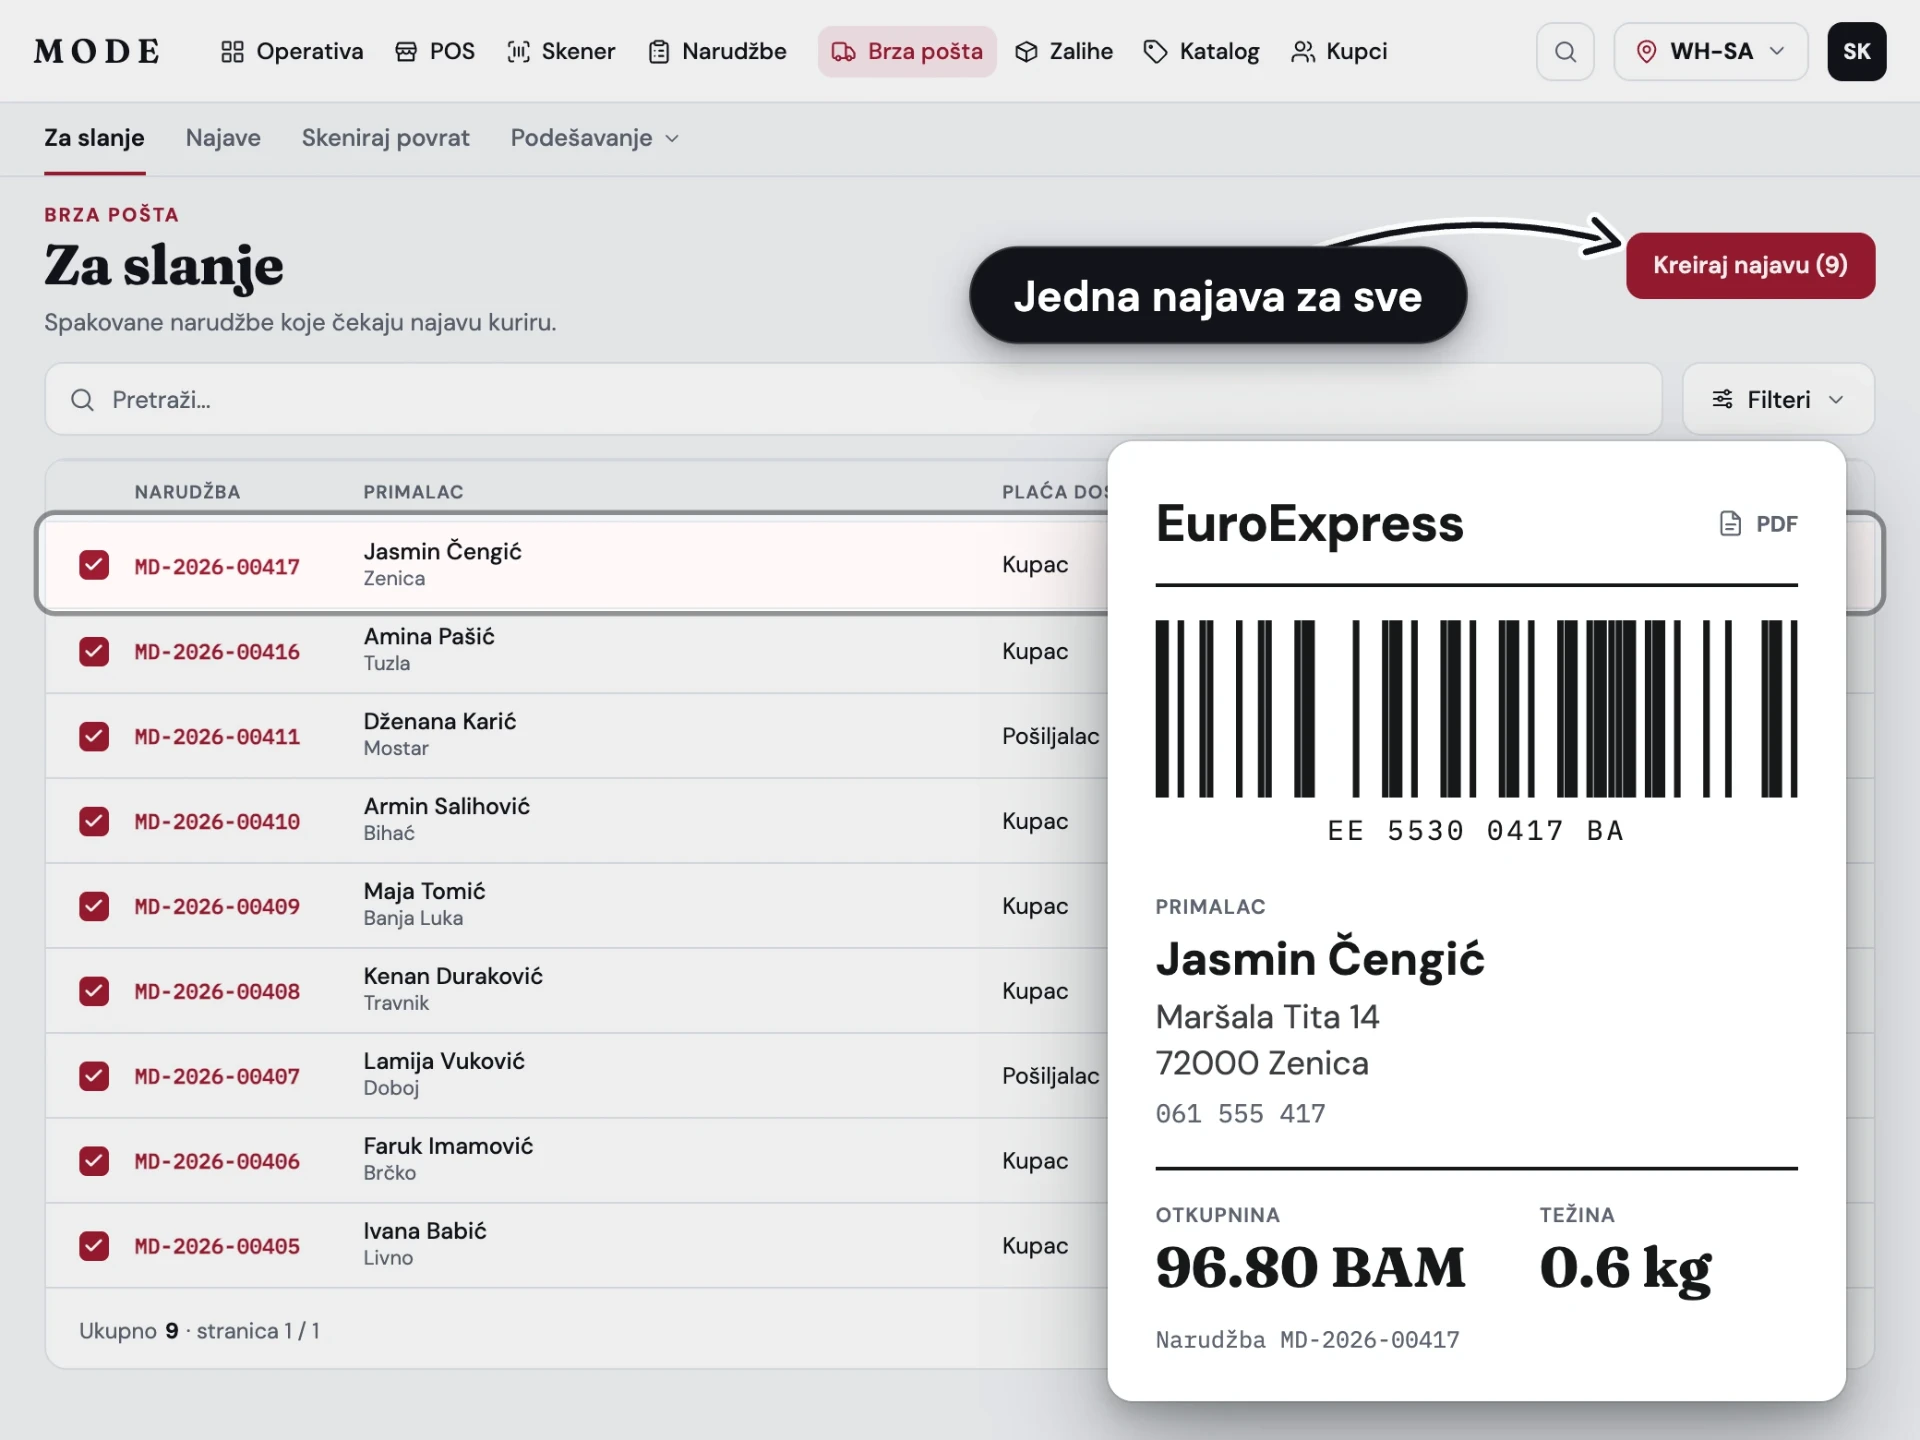Uncheck order MD-2026-00410
The width and height of the screenshot is (1920, 1440).
pos(94,821)
